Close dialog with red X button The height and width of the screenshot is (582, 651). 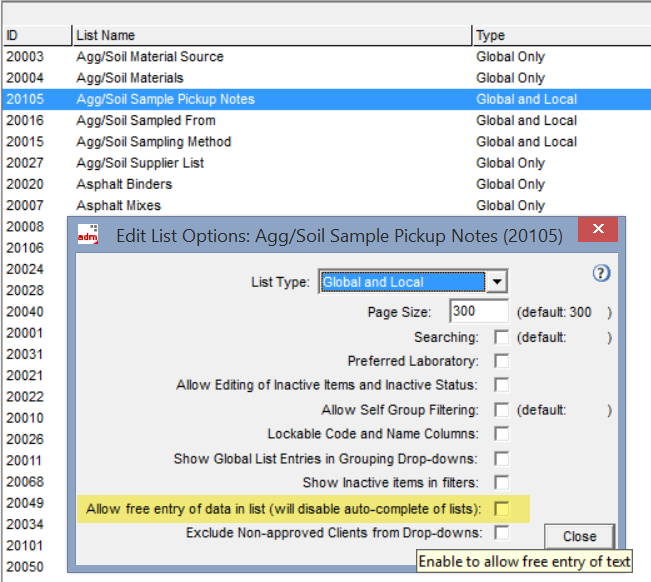click(598, 231)
